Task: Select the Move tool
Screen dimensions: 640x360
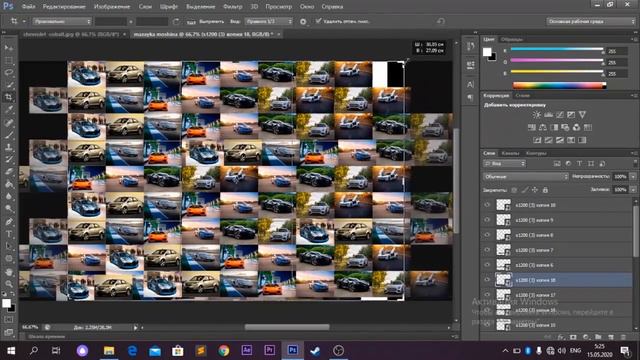Action: click(x=9, y=47)
